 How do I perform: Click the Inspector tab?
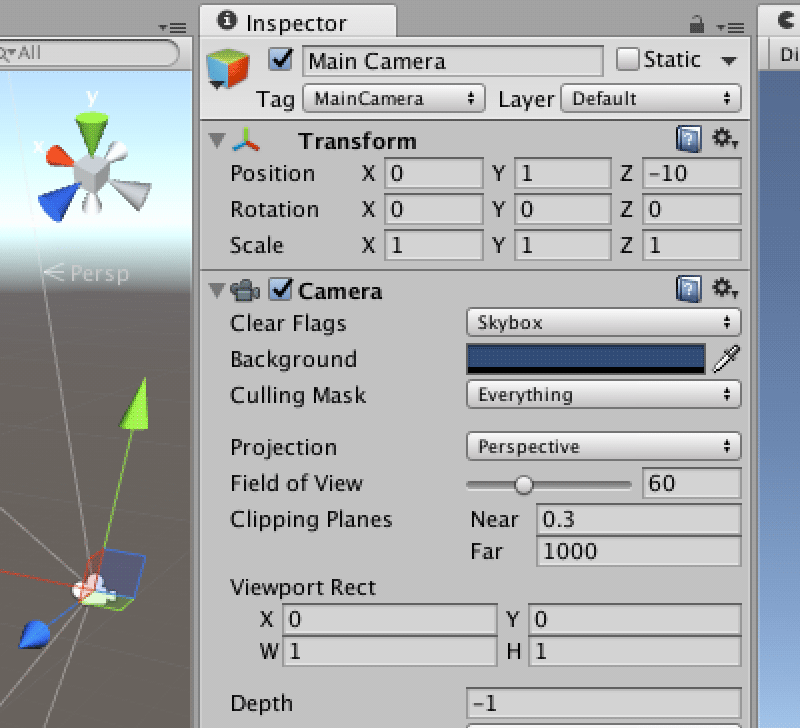(297, 21)
